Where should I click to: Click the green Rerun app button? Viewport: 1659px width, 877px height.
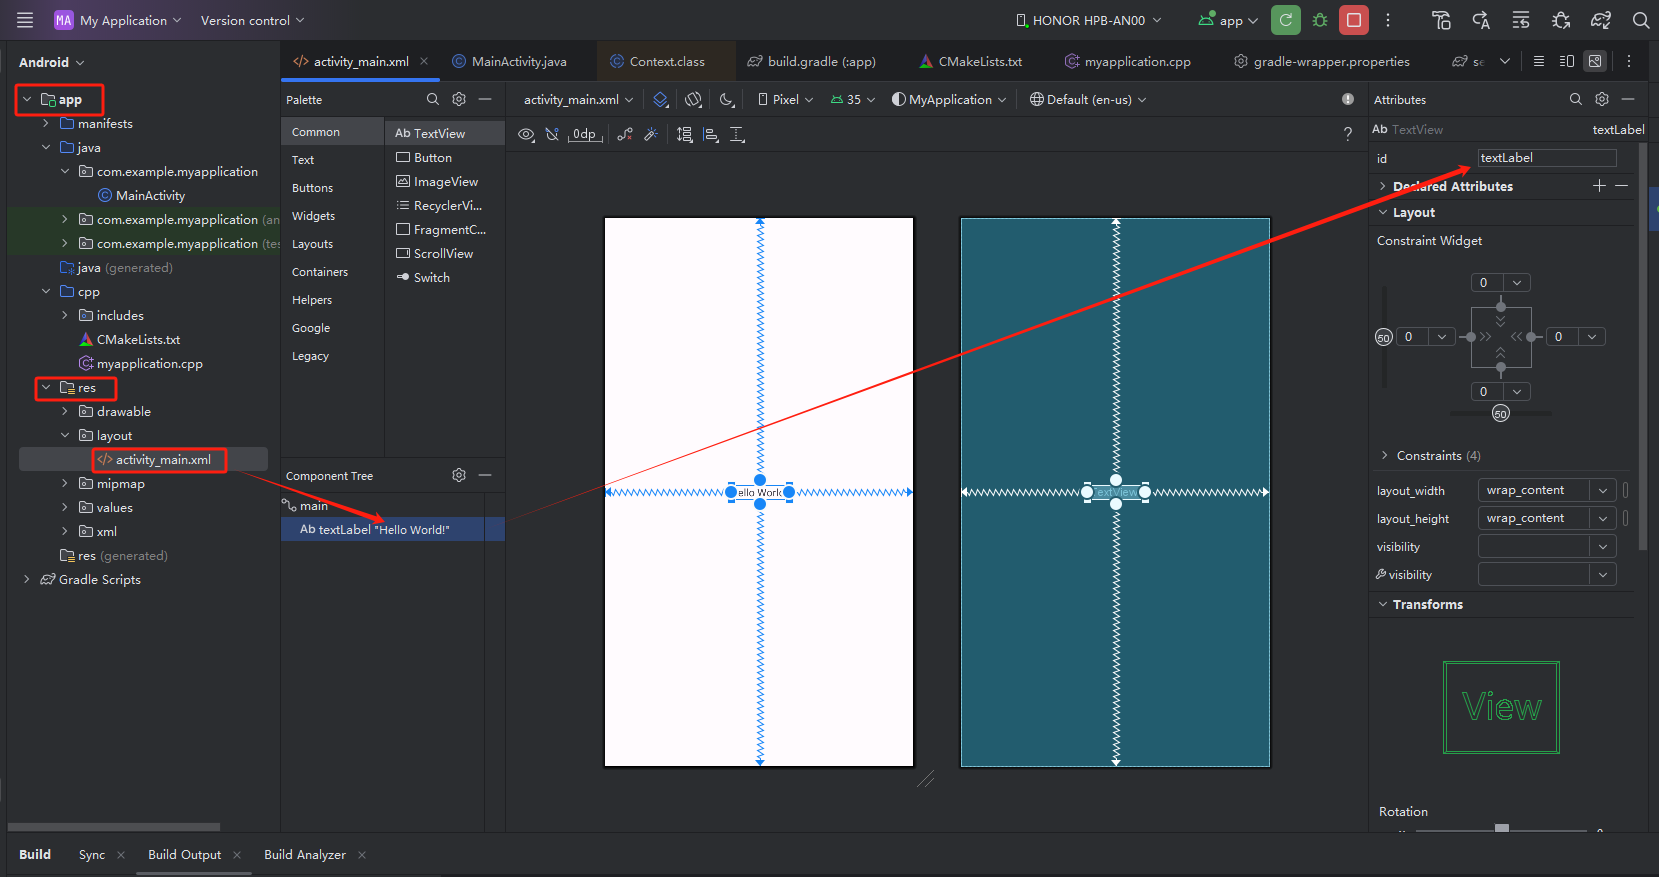coord(1286,20)
